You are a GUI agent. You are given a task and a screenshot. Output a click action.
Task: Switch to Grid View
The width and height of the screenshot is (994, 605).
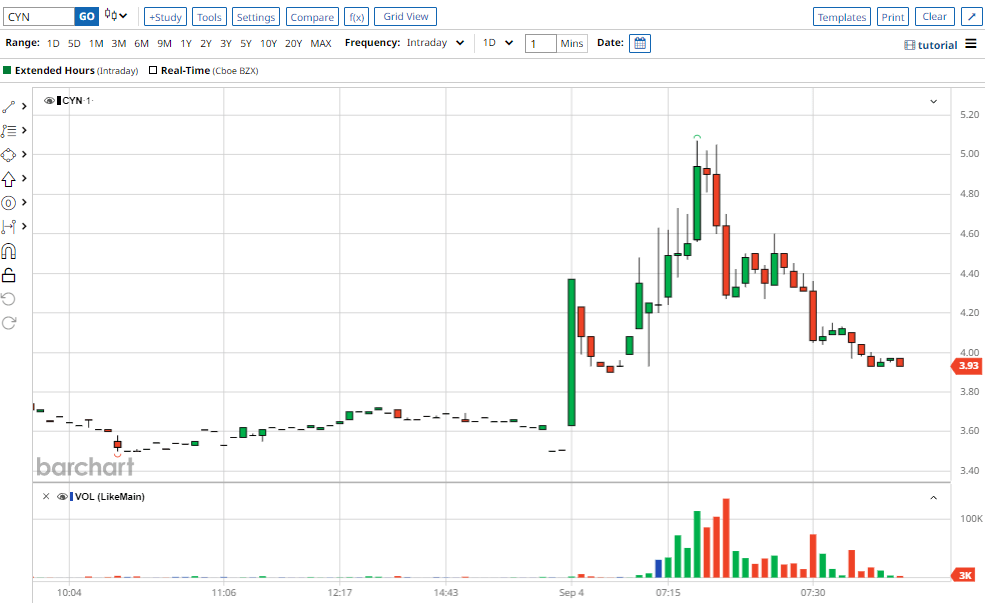[406, 16]
